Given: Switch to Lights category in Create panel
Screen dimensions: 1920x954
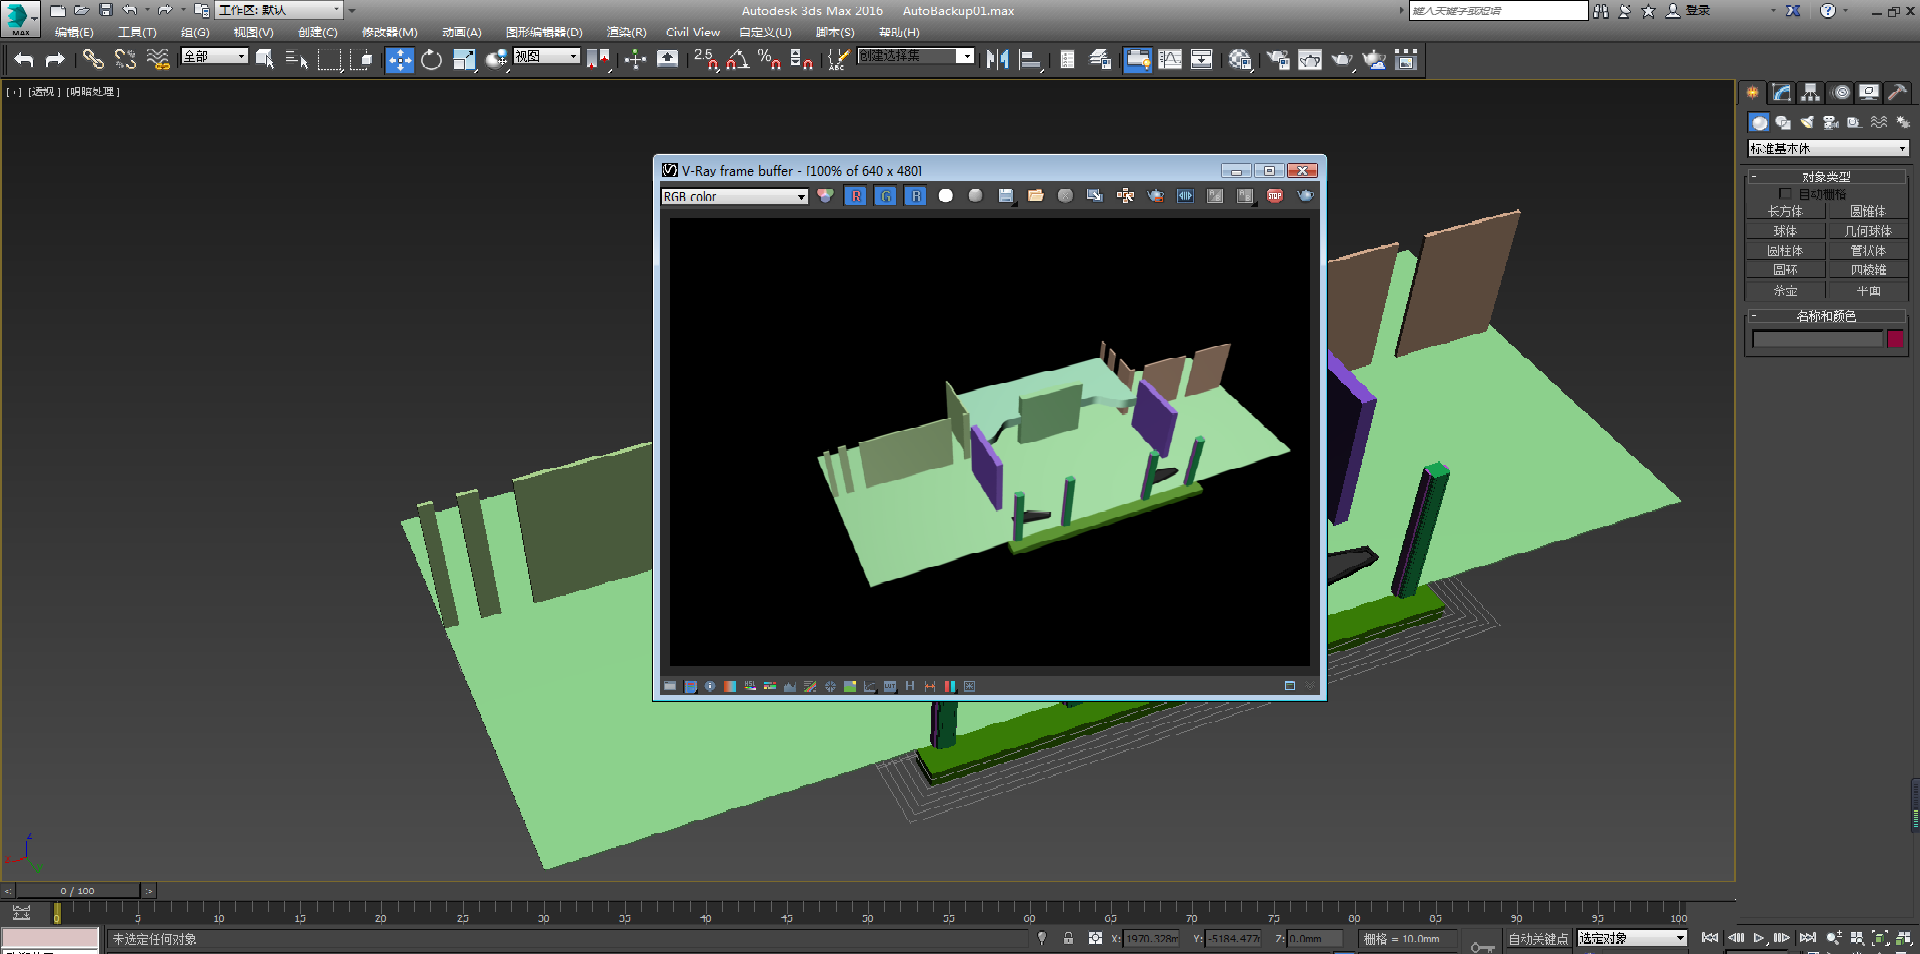Looking at the screenshot, I should pos(1806,122).
